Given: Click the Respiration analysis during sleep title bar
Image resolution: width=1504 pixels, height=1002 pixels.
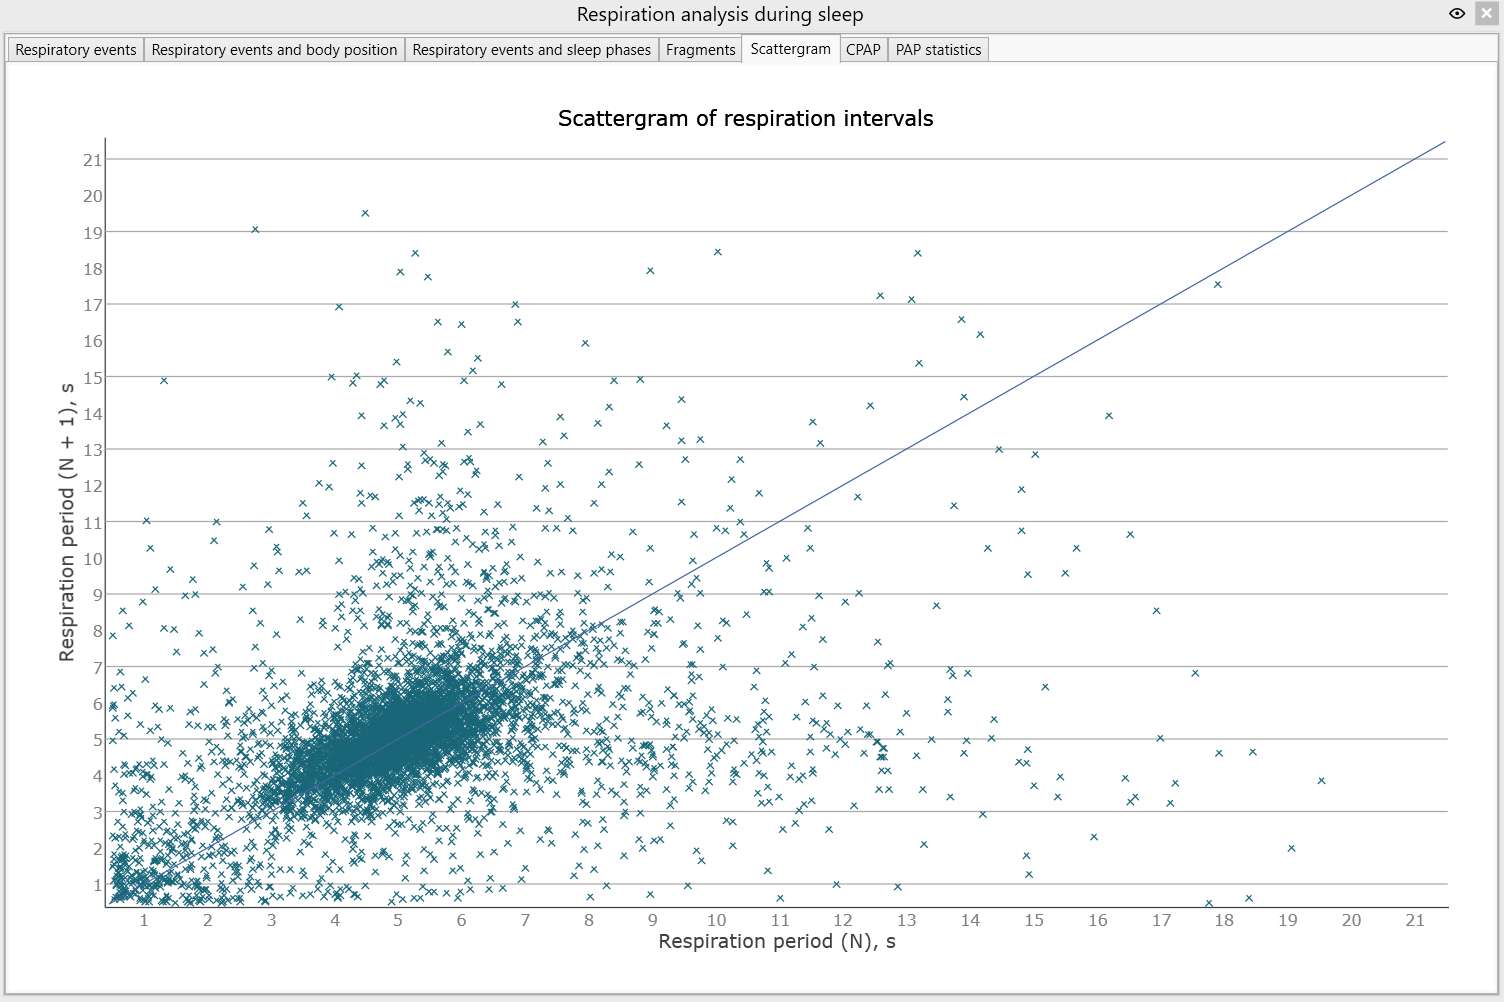Looking at the screenshot, I should (720, 14).
